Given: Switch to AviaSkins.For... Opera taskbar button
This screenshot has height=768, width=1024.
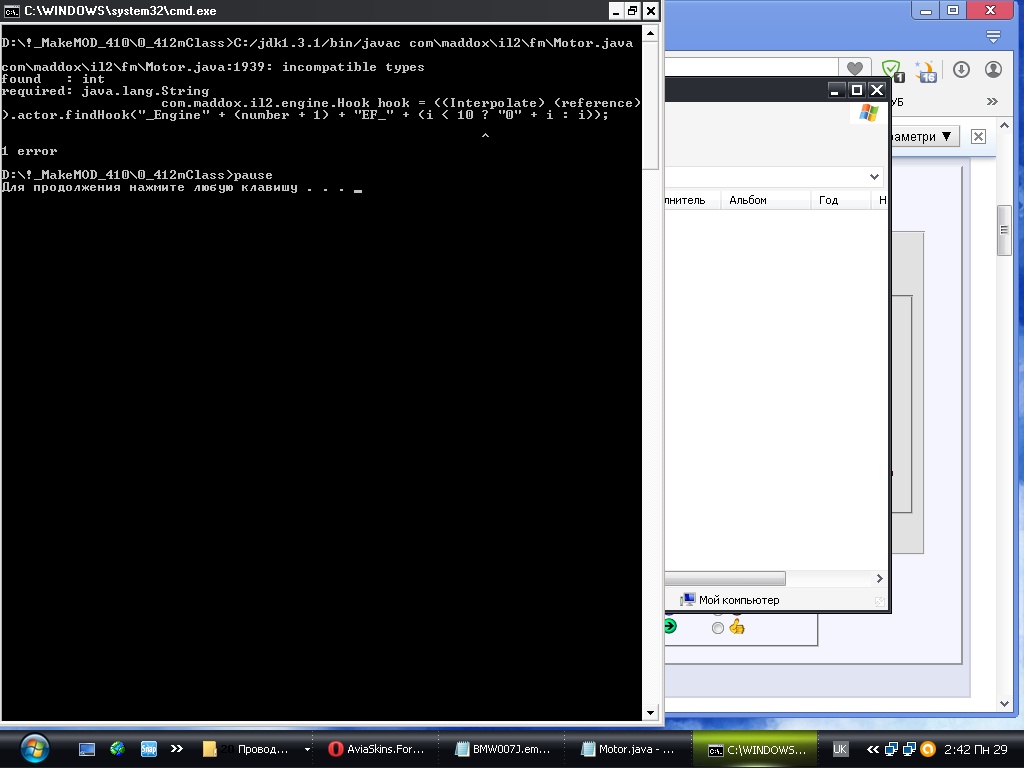Looking at the screenshot, I should 377,749.
